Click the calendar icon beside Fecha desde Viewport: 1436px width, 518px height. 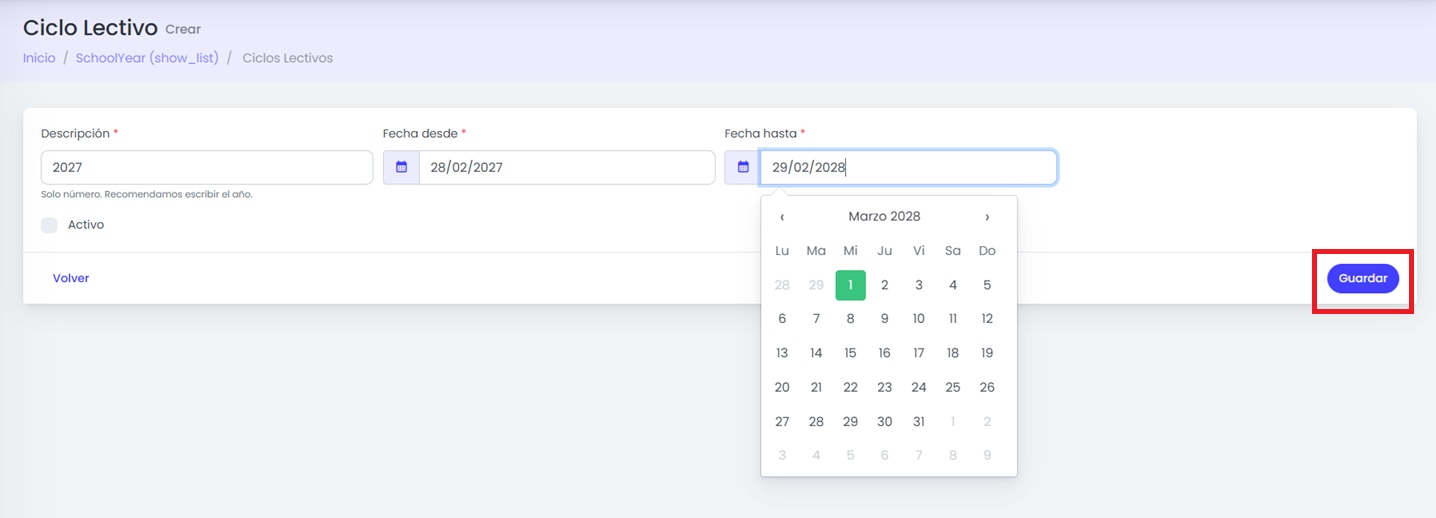pos(401,167)
